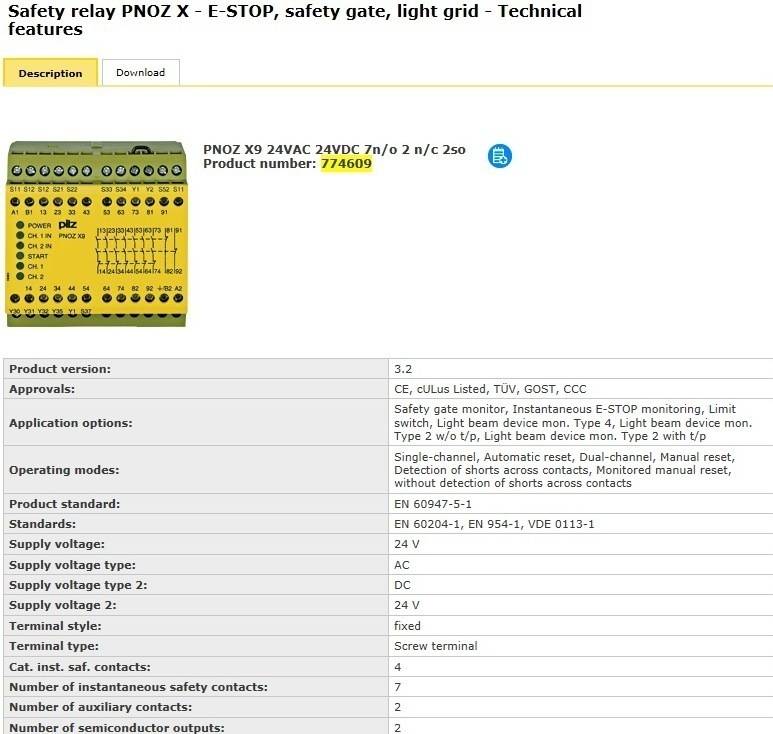Select value EN 60204-1, EN 954-1, VDE 0113-1
Screen dimensions: 773x734
(x=494, y=524)
